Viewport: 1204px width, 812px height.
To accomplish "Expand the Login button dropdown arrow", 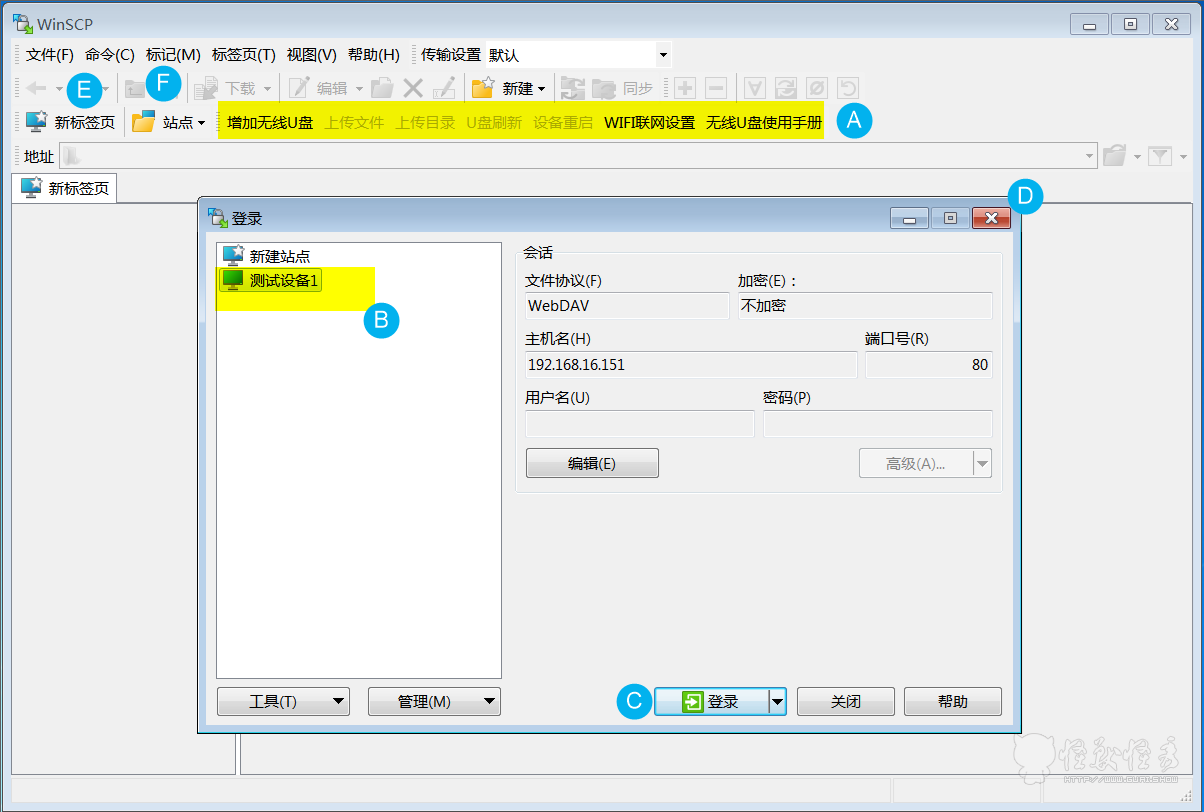I will (777, 702).
